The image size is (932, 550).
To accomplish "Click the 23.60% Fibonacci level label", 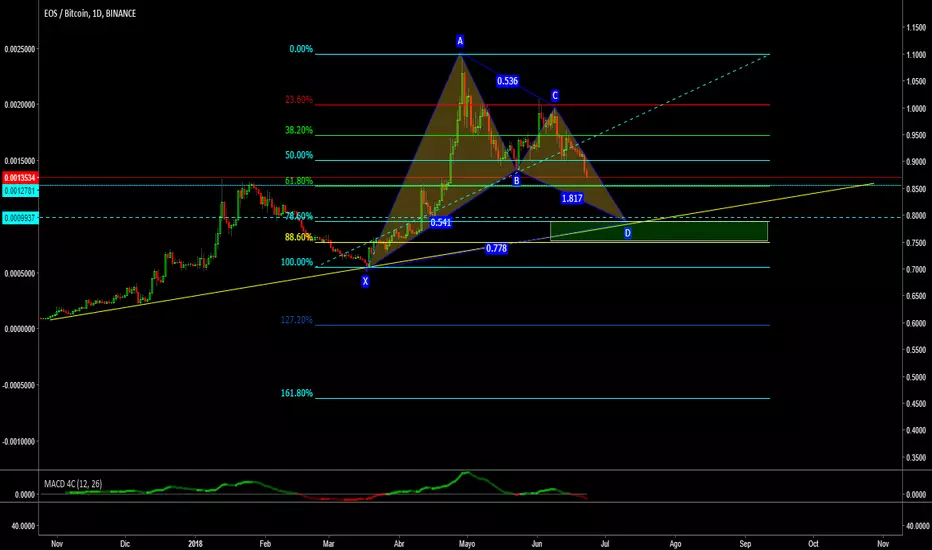I will [x=299, y=100].
